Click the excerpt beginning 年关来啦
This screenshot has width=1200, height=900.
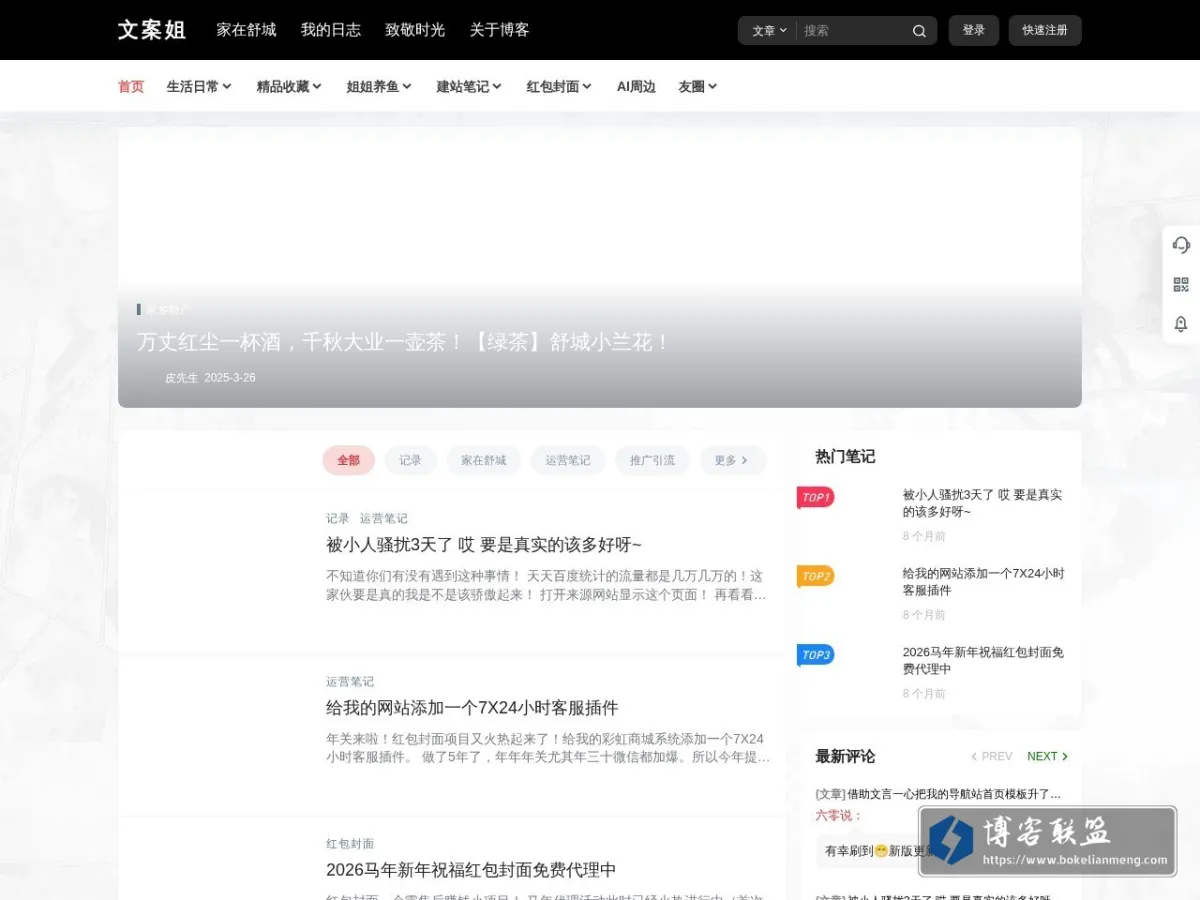pyautogui.click(x=548, y=748)
